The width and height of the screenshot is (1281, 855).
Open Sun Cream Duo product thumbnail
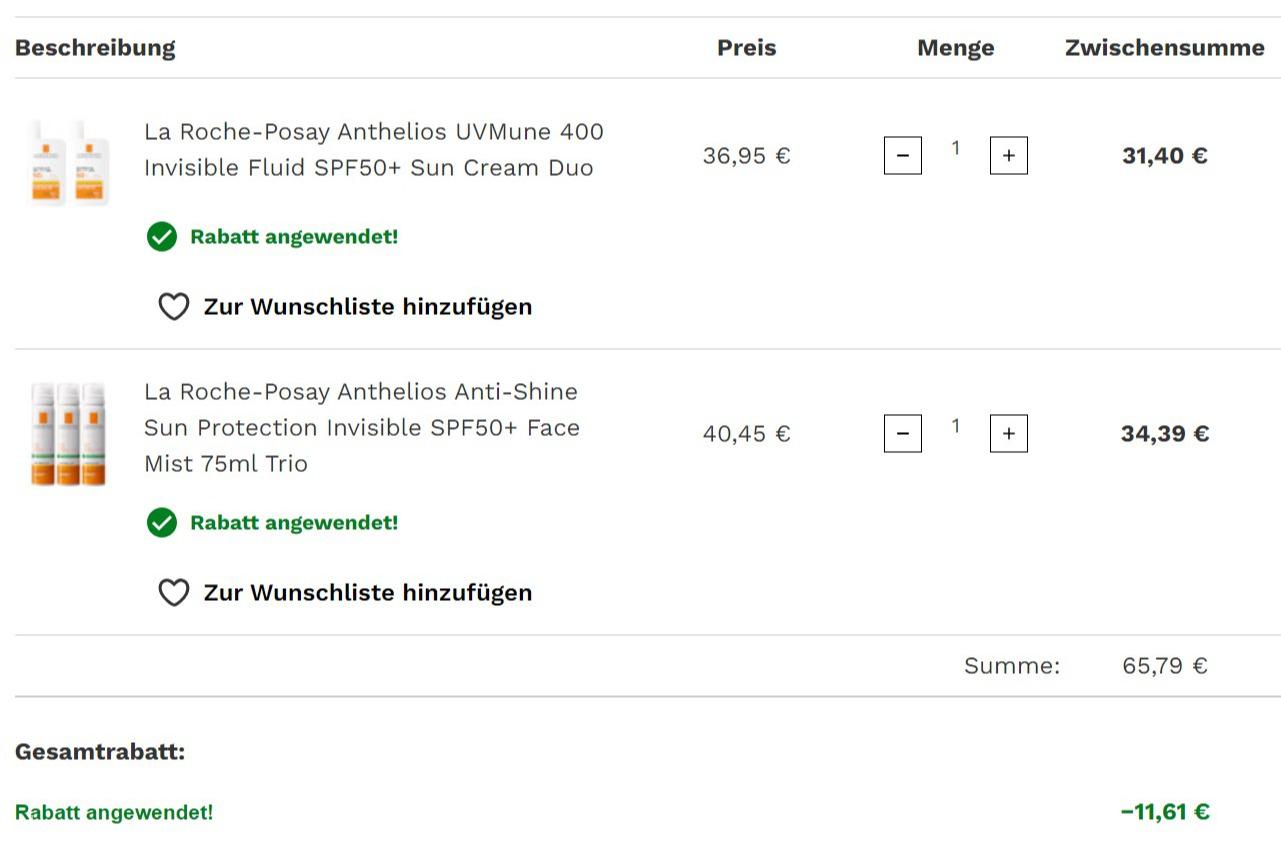(69, 162)
